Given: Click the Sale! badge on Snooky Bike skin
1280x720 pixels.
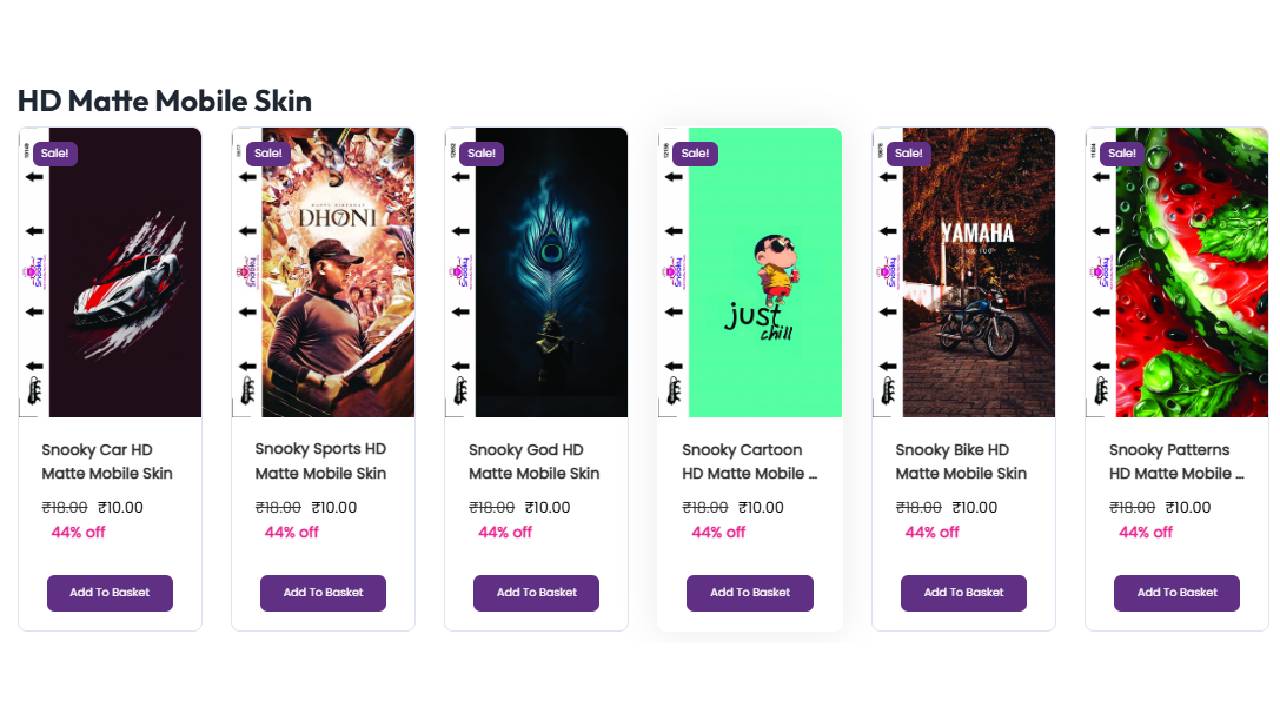Looking at the screenshot, I should pyautogui.click(x=908, y=153).
